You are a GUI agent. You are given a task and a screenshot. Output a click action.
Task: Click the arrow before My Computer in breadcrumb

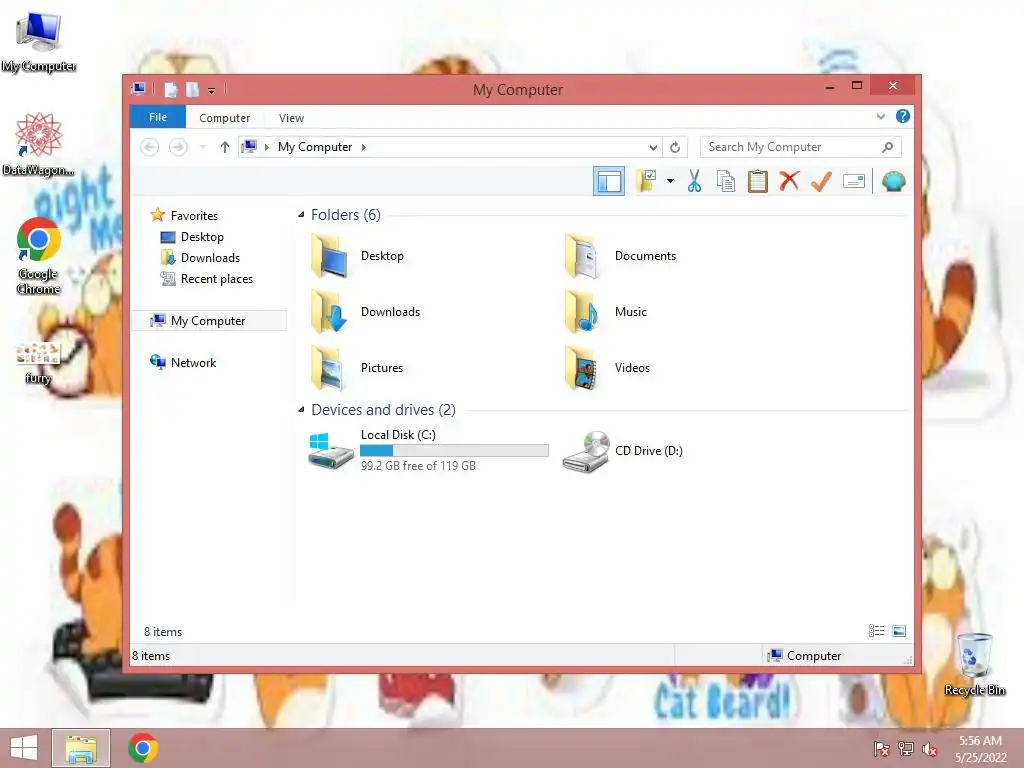[266, 147]
